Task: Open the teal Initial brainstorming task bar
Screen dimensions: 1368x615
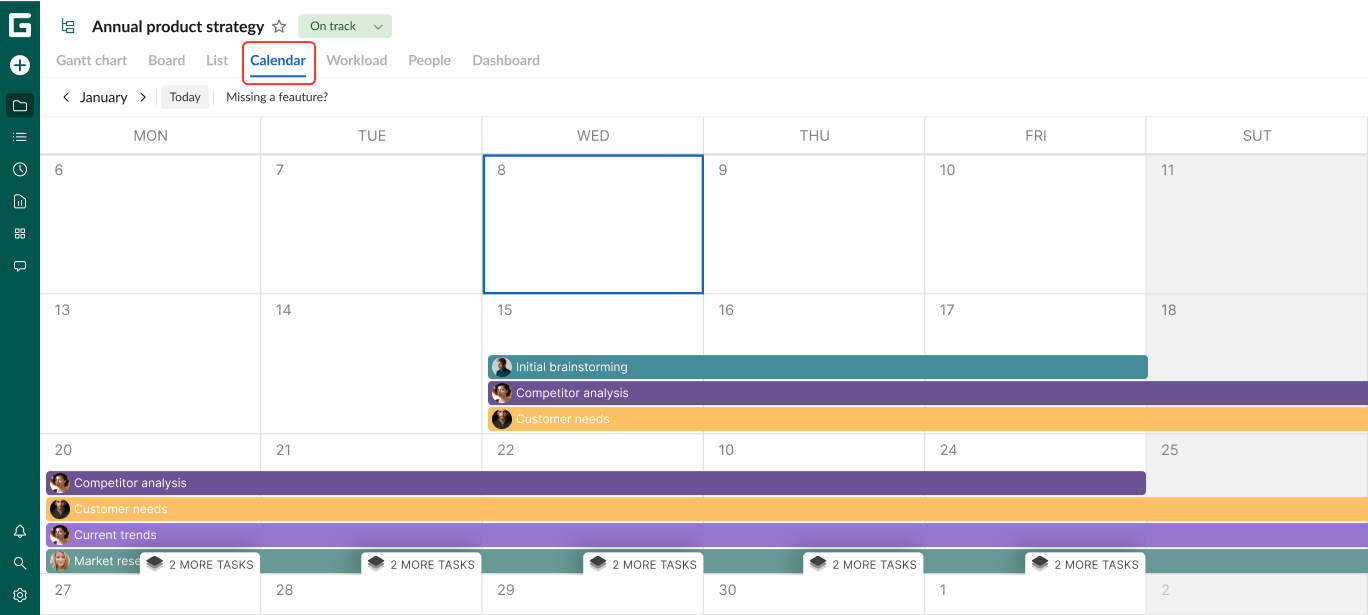Action: click(x=817, y=367)
